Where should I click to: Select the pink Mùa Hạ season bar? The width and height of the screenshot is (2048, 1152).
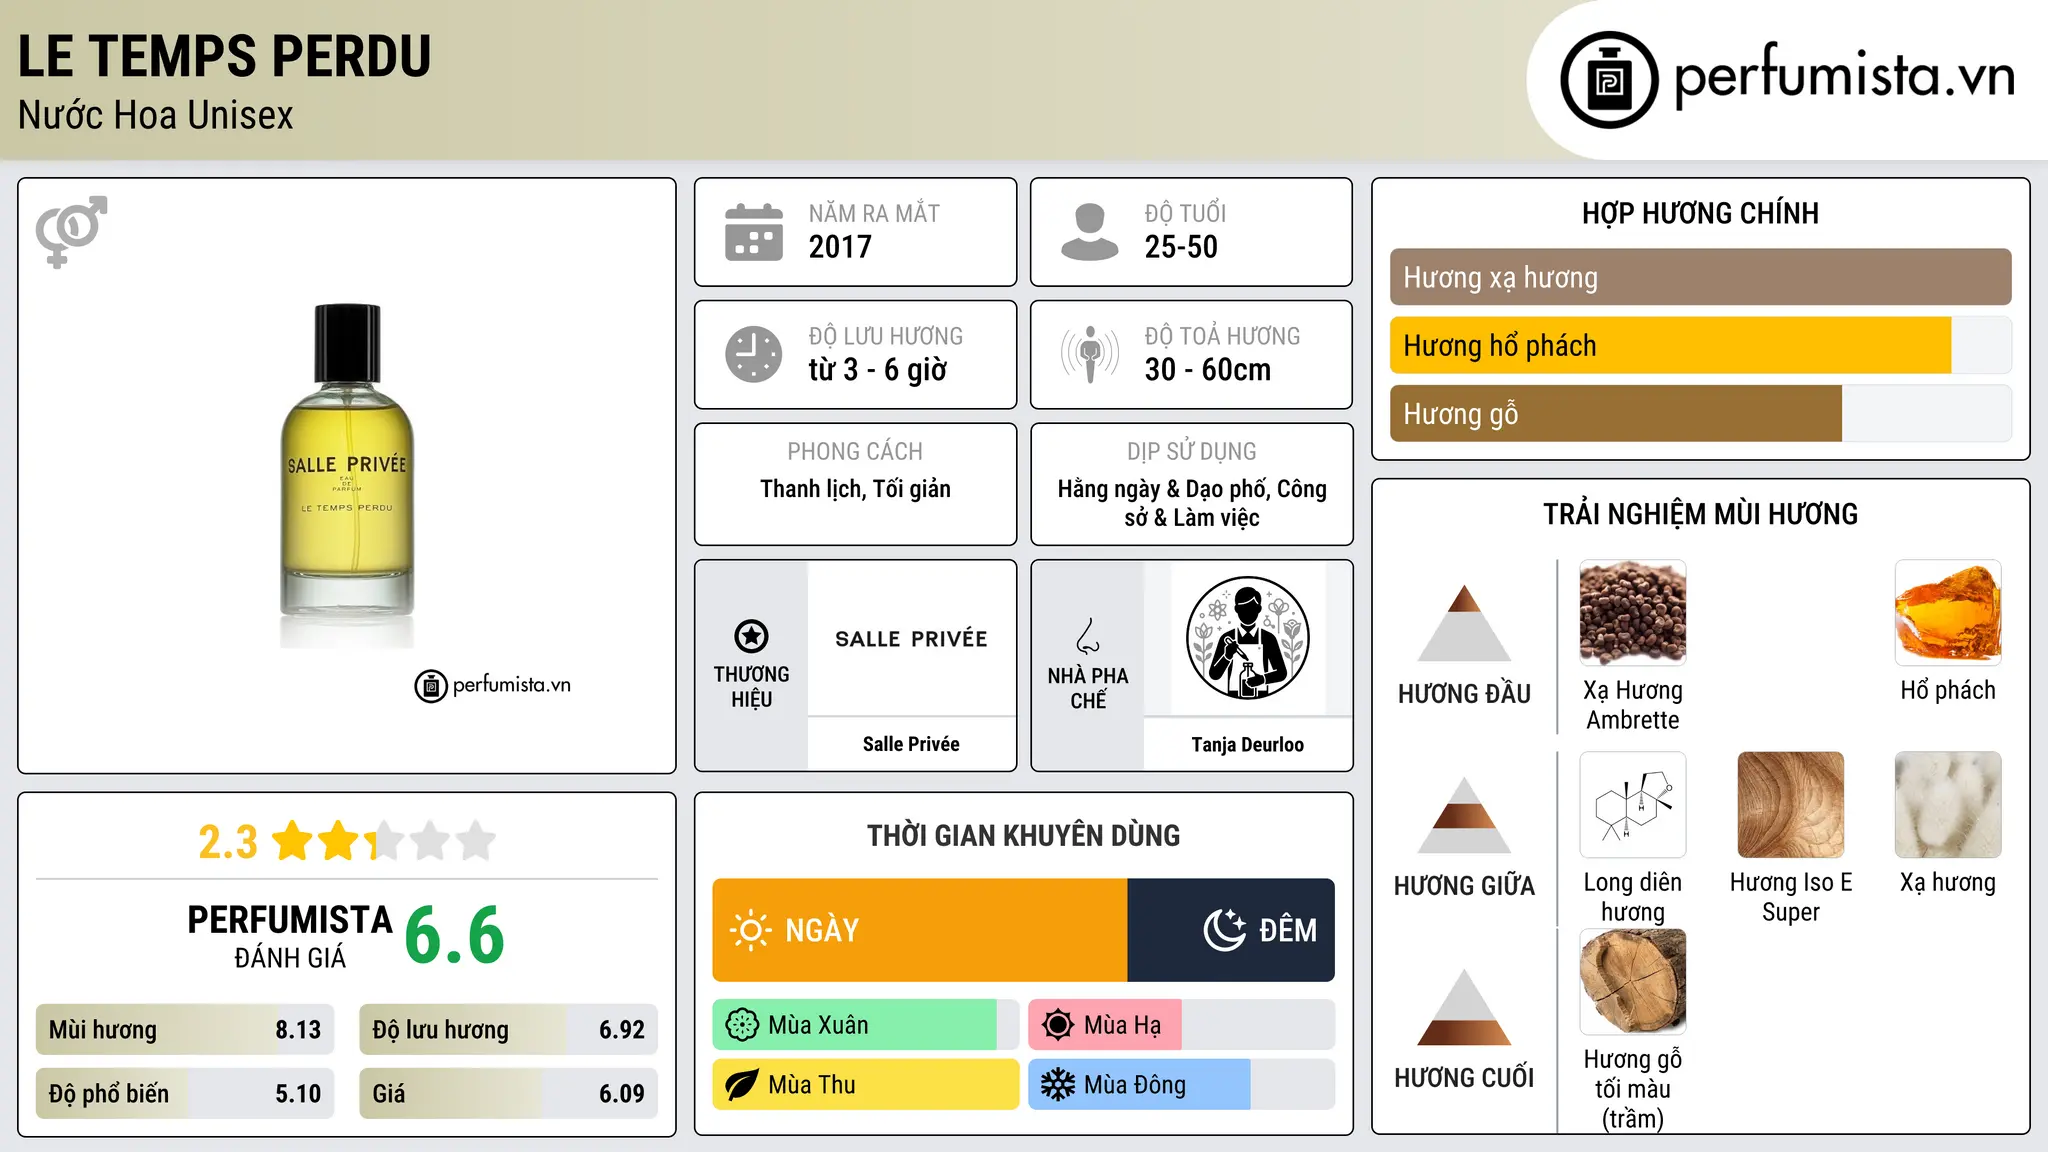[x=1105, y=1025]
